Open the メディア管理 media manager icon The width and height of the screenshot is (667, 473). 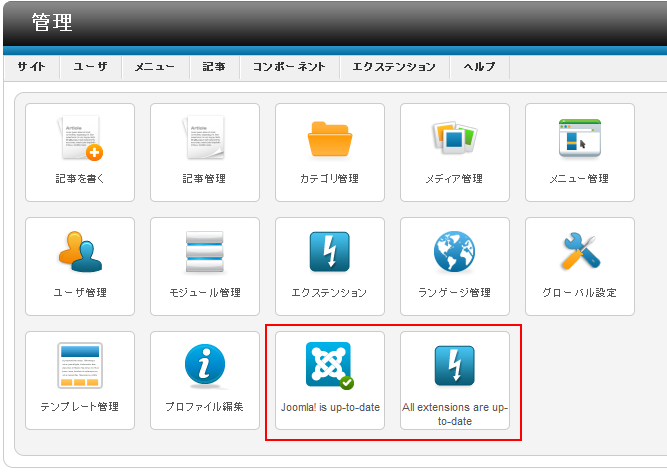(x=455, y=137)
